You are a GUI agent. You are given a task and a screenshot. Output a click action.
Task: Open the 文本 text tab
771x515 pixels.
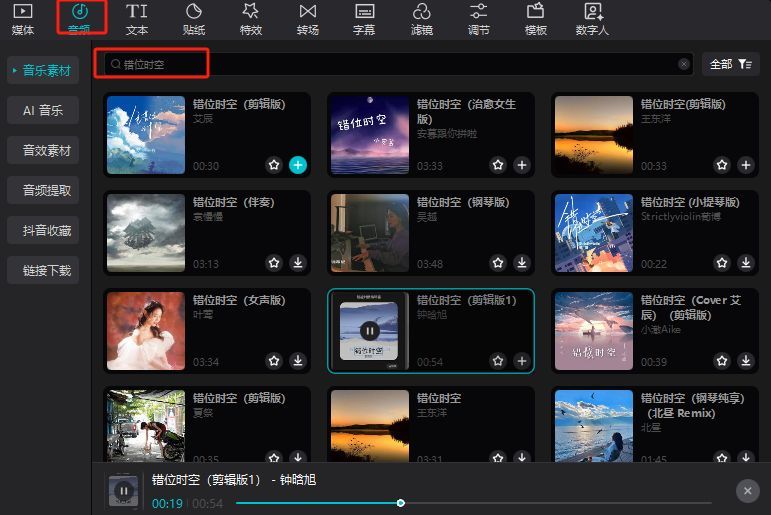coord(137,20)
